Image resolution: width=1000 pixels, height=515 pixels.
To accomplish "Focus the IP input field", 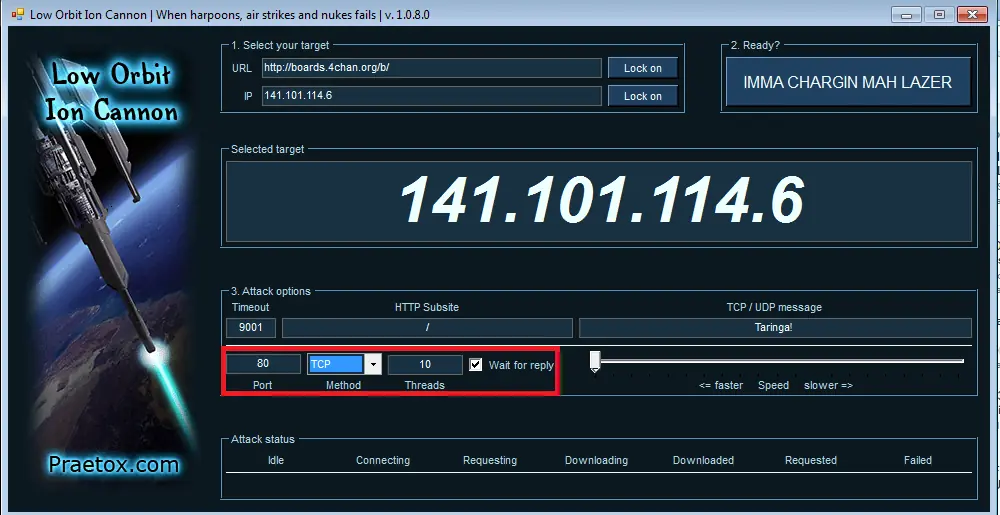I will 431,96.
